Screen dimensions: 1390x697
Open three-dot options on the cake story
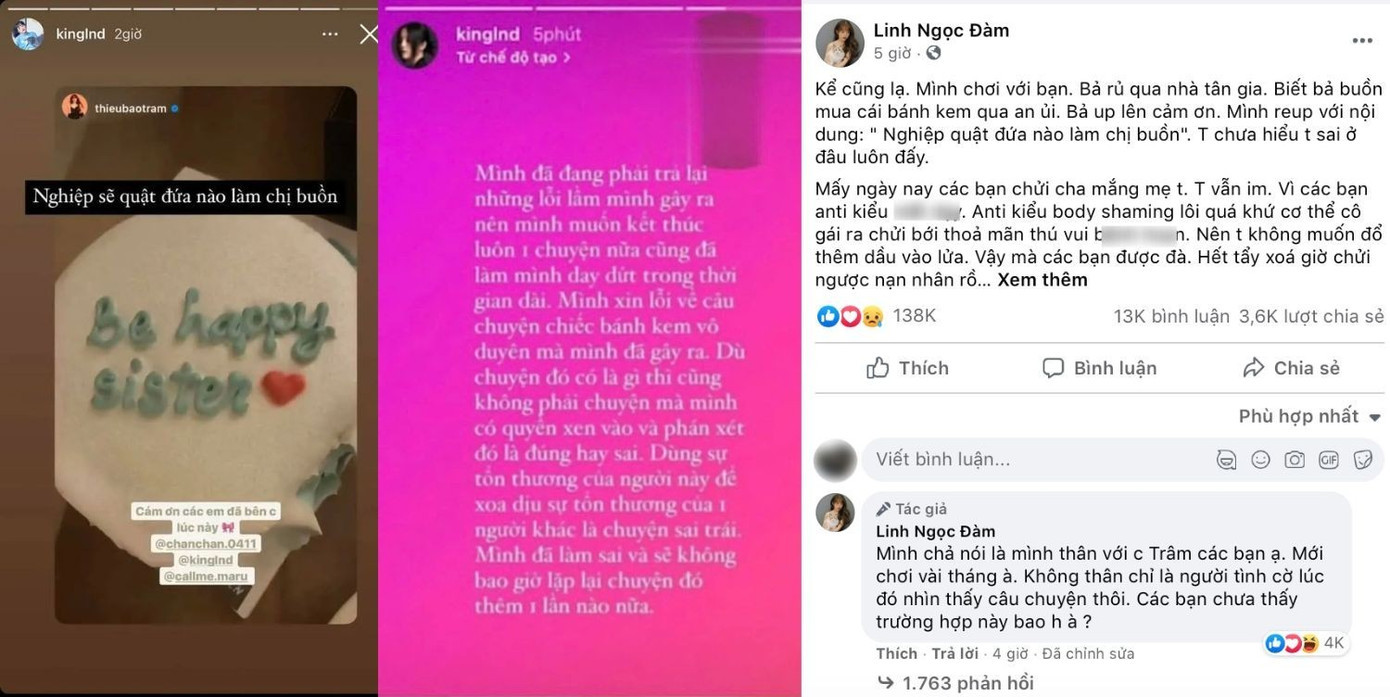(330, 34)
